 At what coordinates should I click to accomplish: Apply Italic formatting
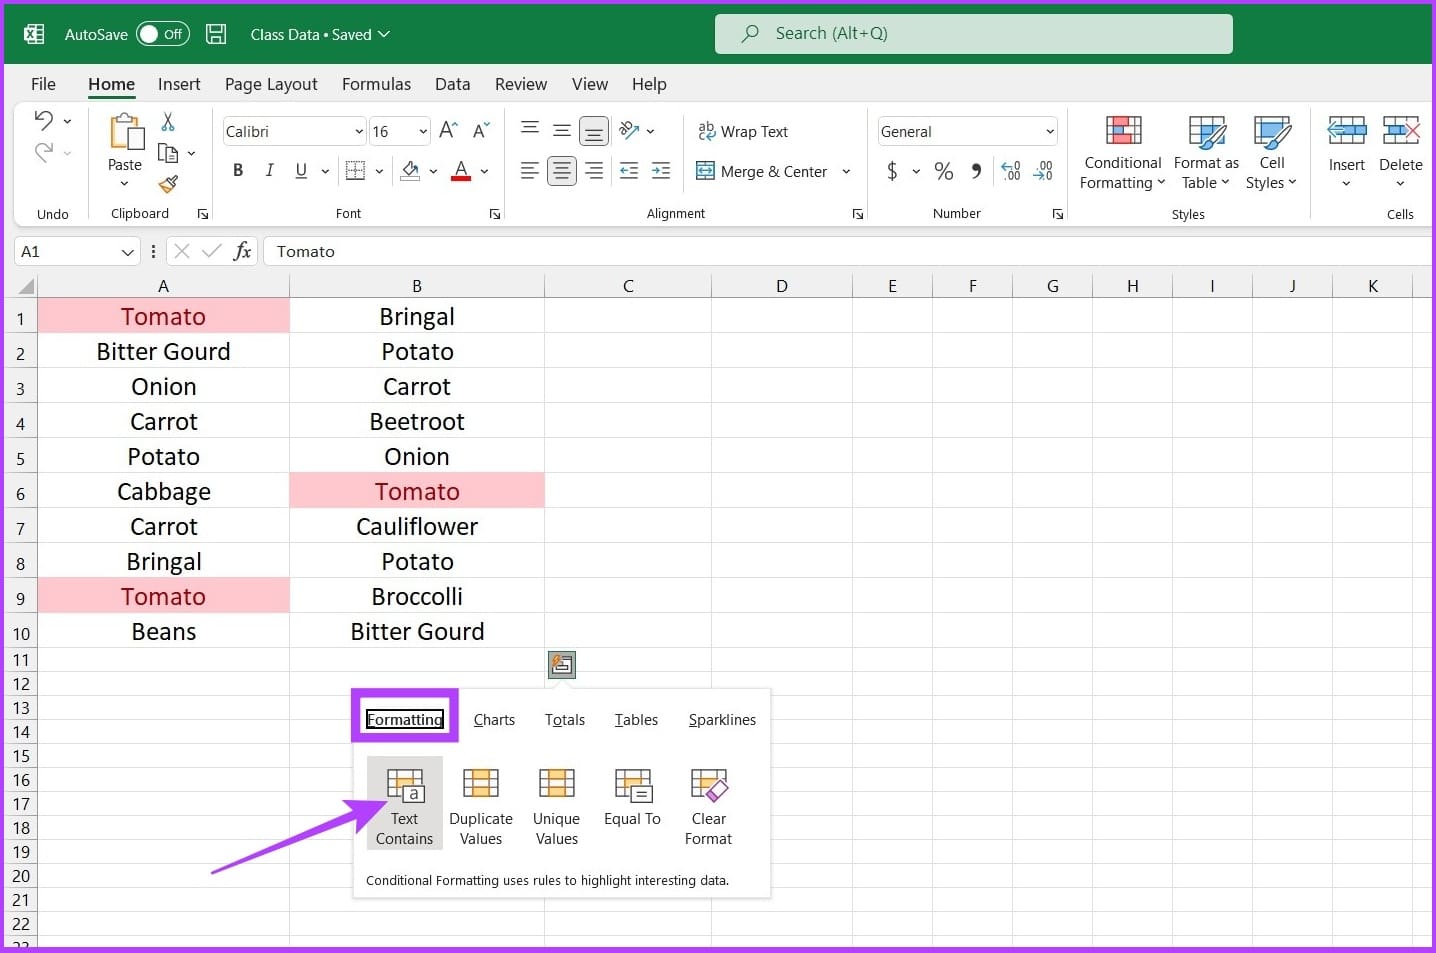(269, 171)
